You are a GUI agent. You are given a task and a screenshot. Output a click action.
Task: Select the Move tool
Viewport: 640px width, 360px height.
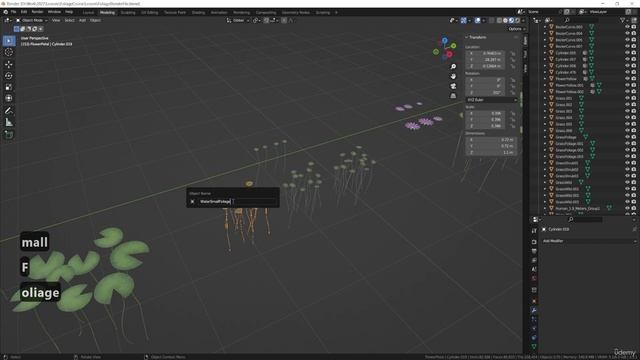(x=9, y=64)
